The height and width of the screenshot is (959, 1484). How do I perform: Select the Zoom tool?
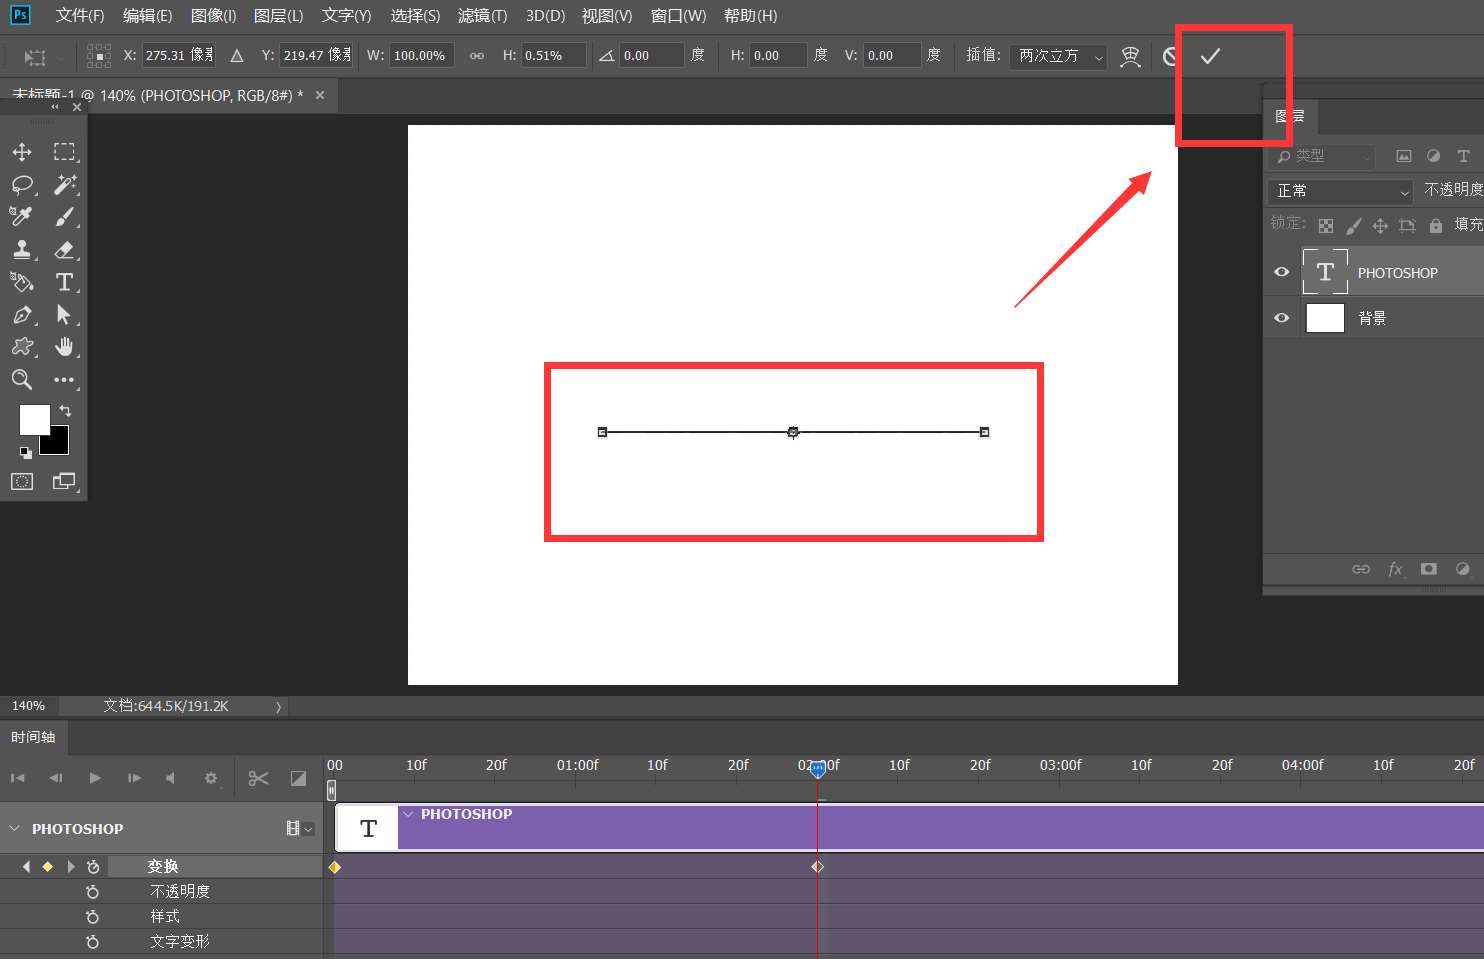click(22, 380)
